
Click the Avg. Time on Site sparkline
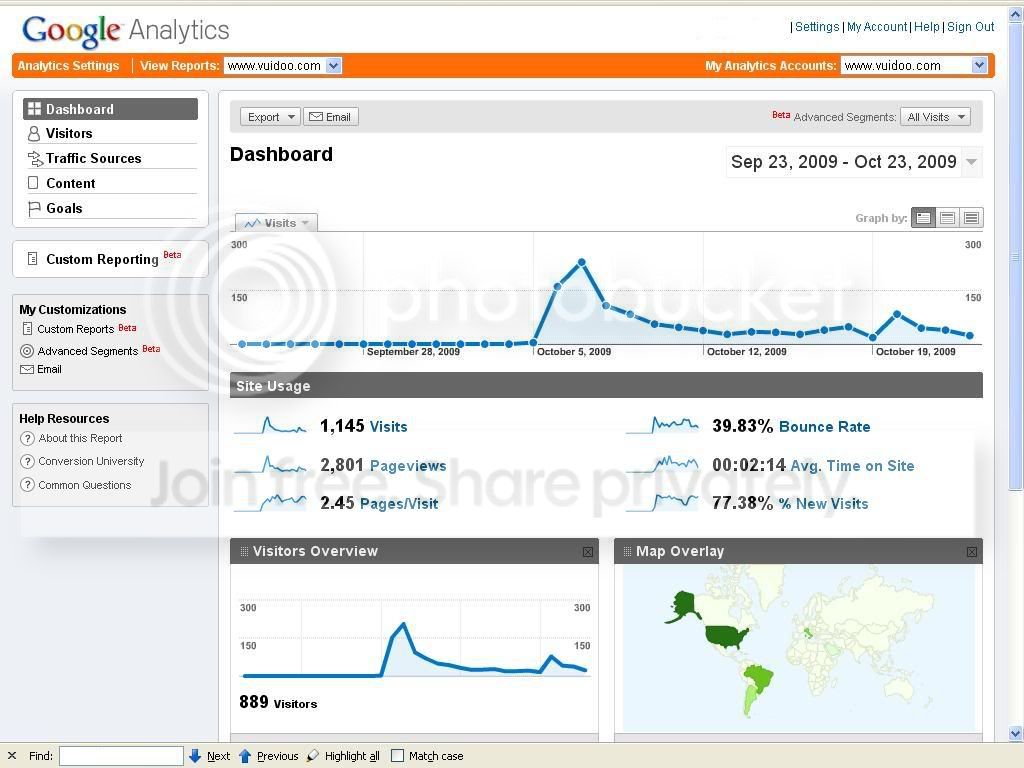[662, 464]
